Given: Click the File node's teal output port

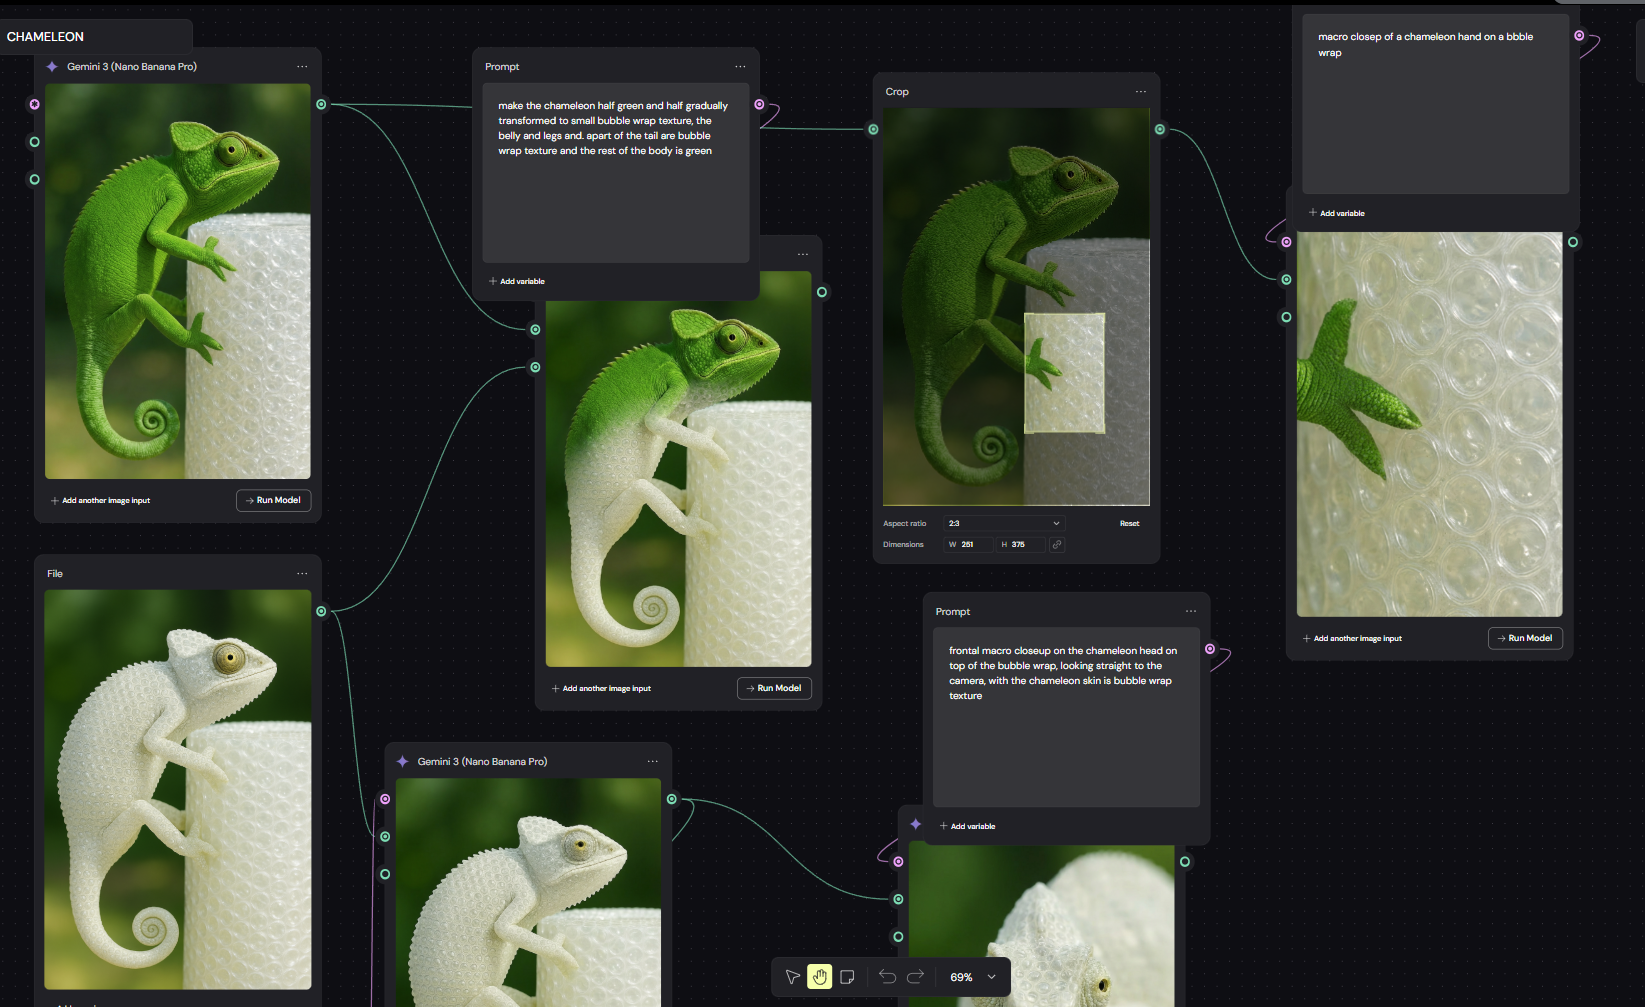Looking at the screenshot, I should [321, 611].
